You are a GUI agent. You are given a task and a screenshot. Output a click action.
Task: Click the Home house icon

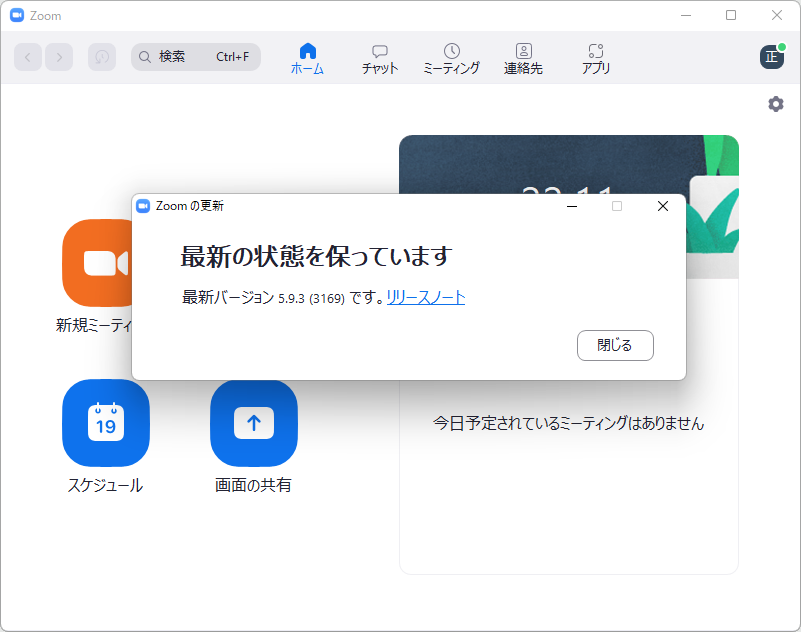click(x=307, y=50)
